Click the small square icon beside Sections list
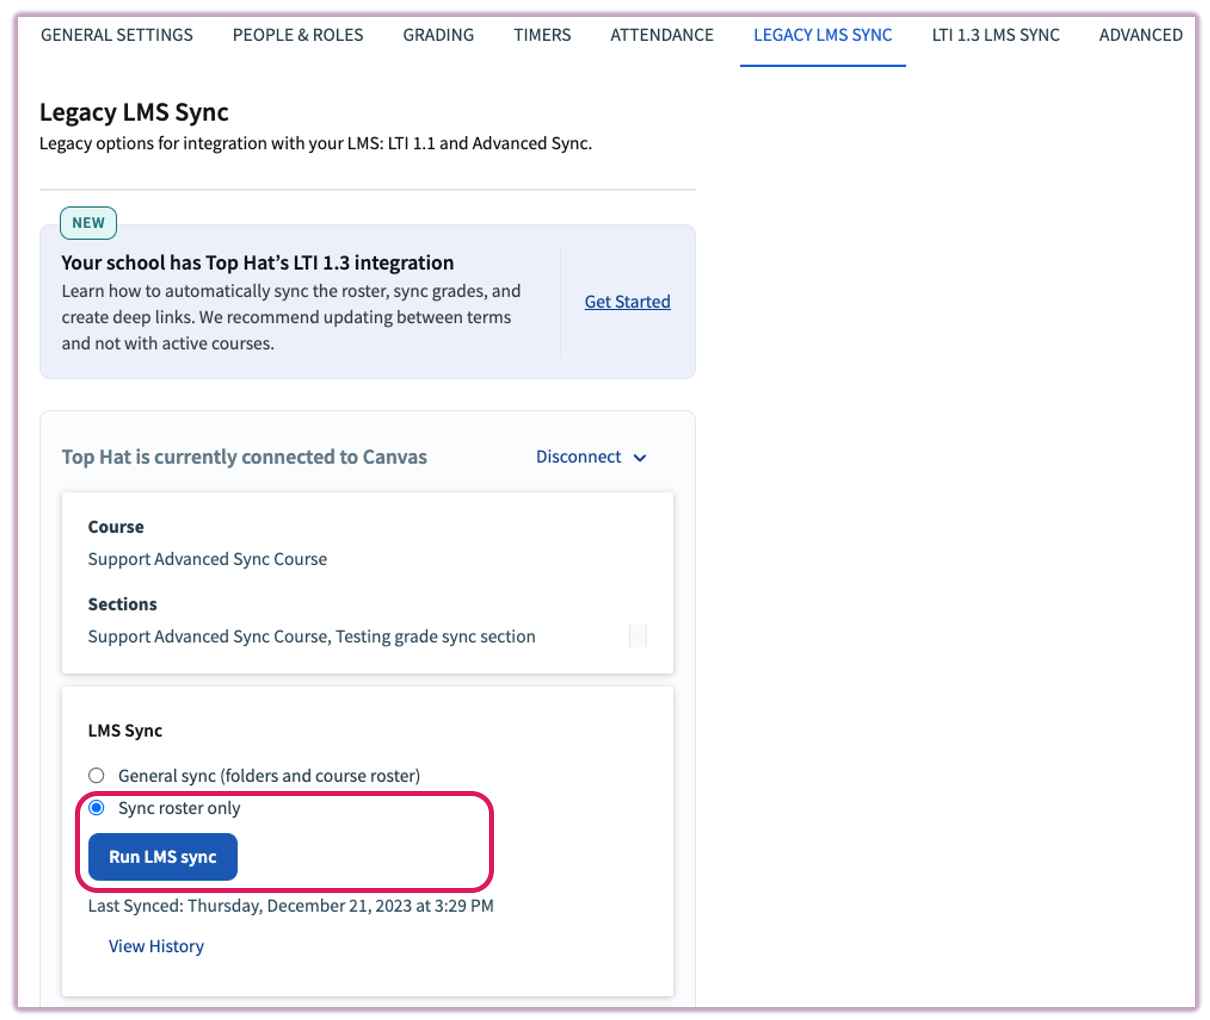The width and height of the screenshot is (1210, 1020). [x=637, y=636]
